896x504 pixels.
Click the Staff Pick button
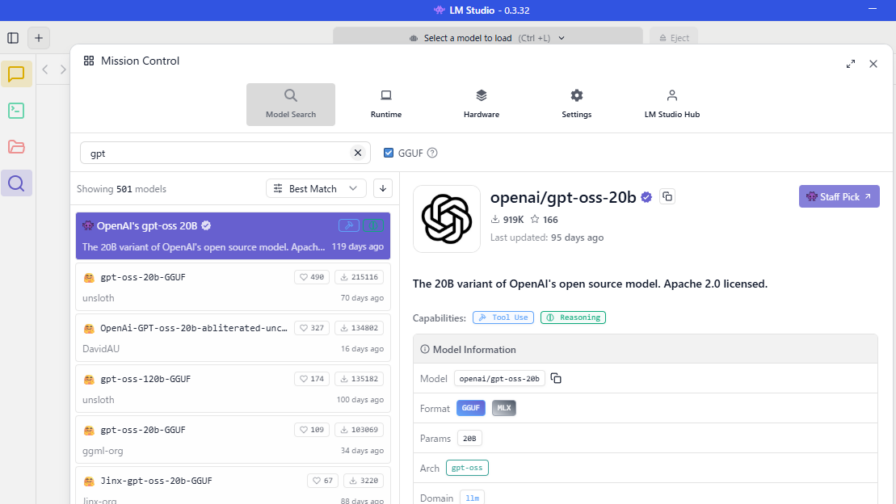[x=838, y=197]
